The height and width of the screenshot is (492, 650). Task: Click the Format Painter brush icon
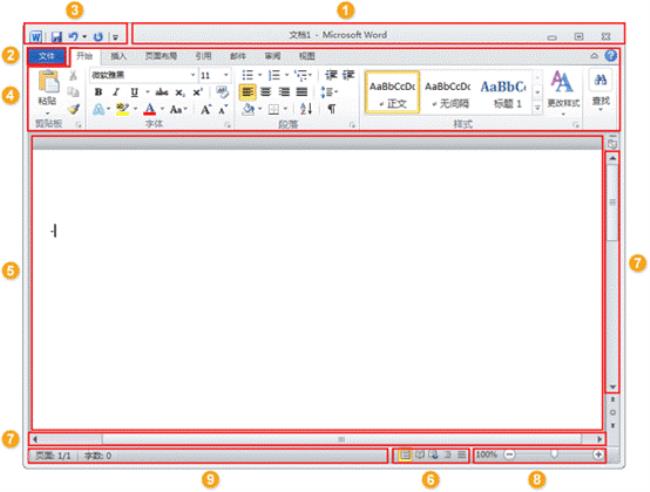(74, 109)
